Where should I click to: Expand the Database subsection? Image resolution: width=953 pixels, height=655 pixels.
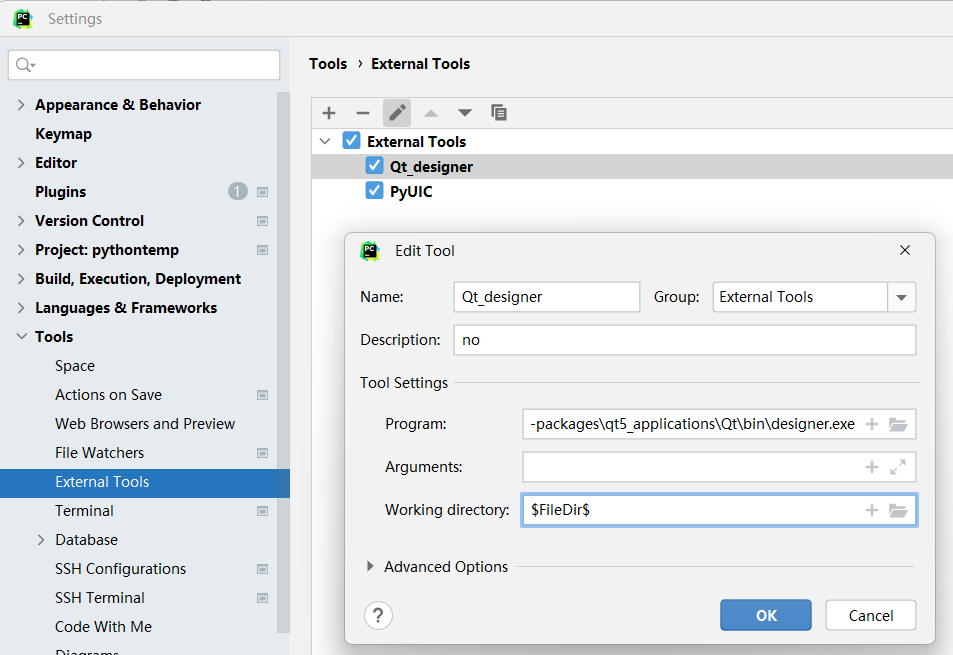point(41,540)
